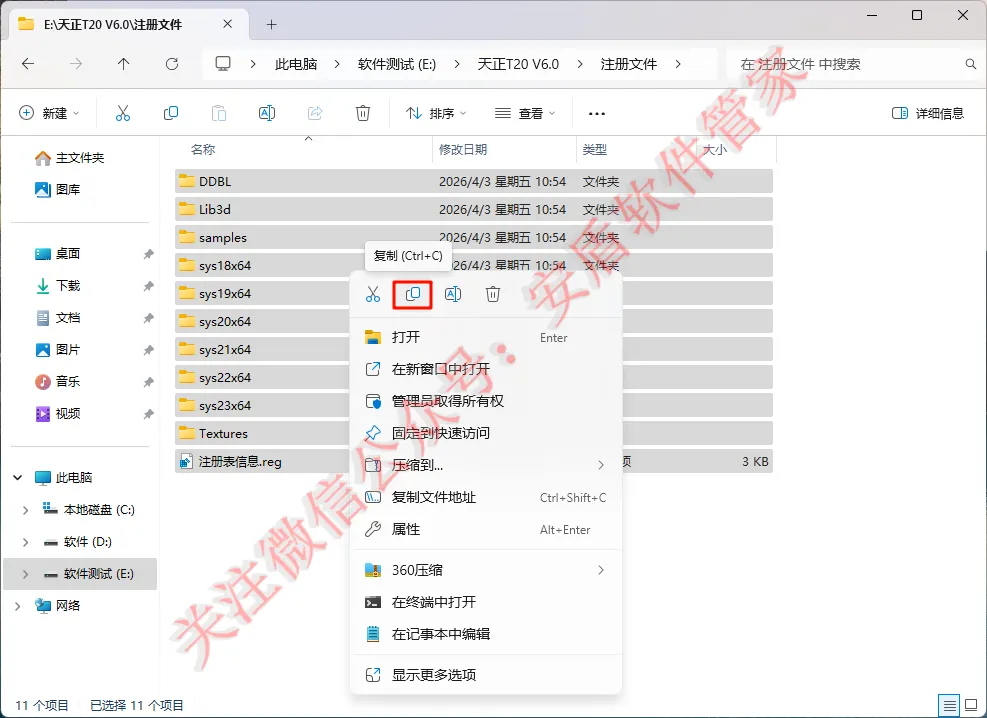987x718 pixels.
Task: Refresh the current folder
Action: point(172,64)
